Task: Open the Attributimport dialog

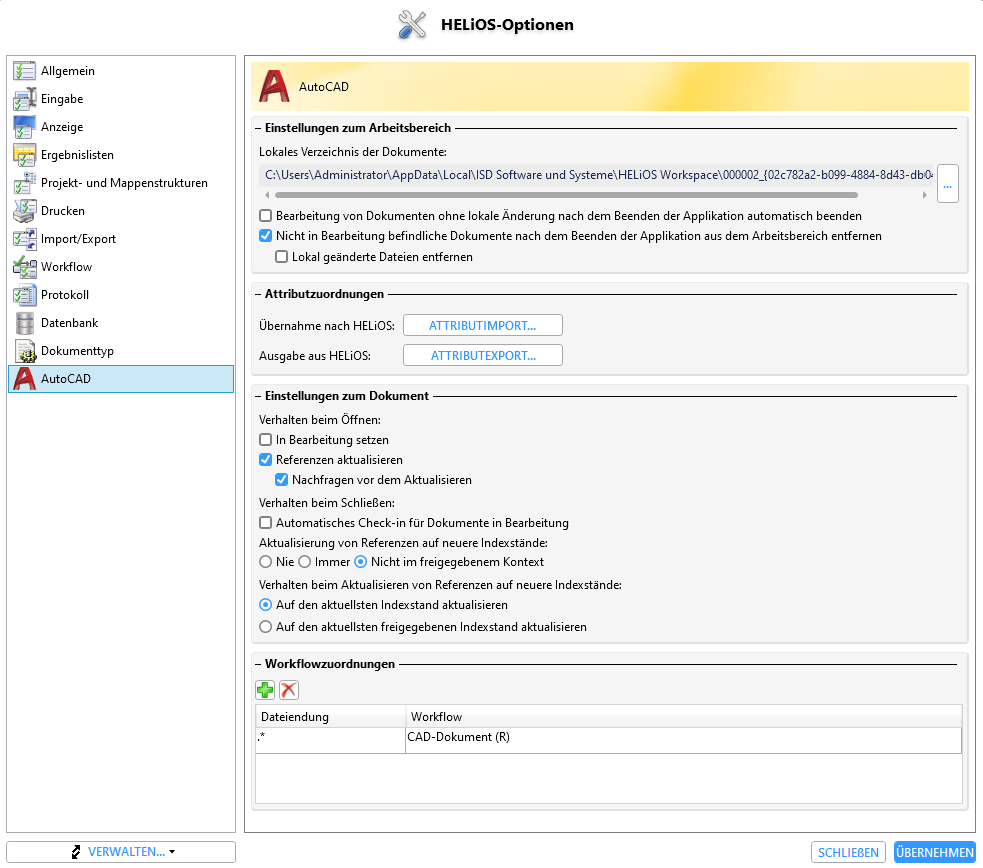Action: [483, 326]
